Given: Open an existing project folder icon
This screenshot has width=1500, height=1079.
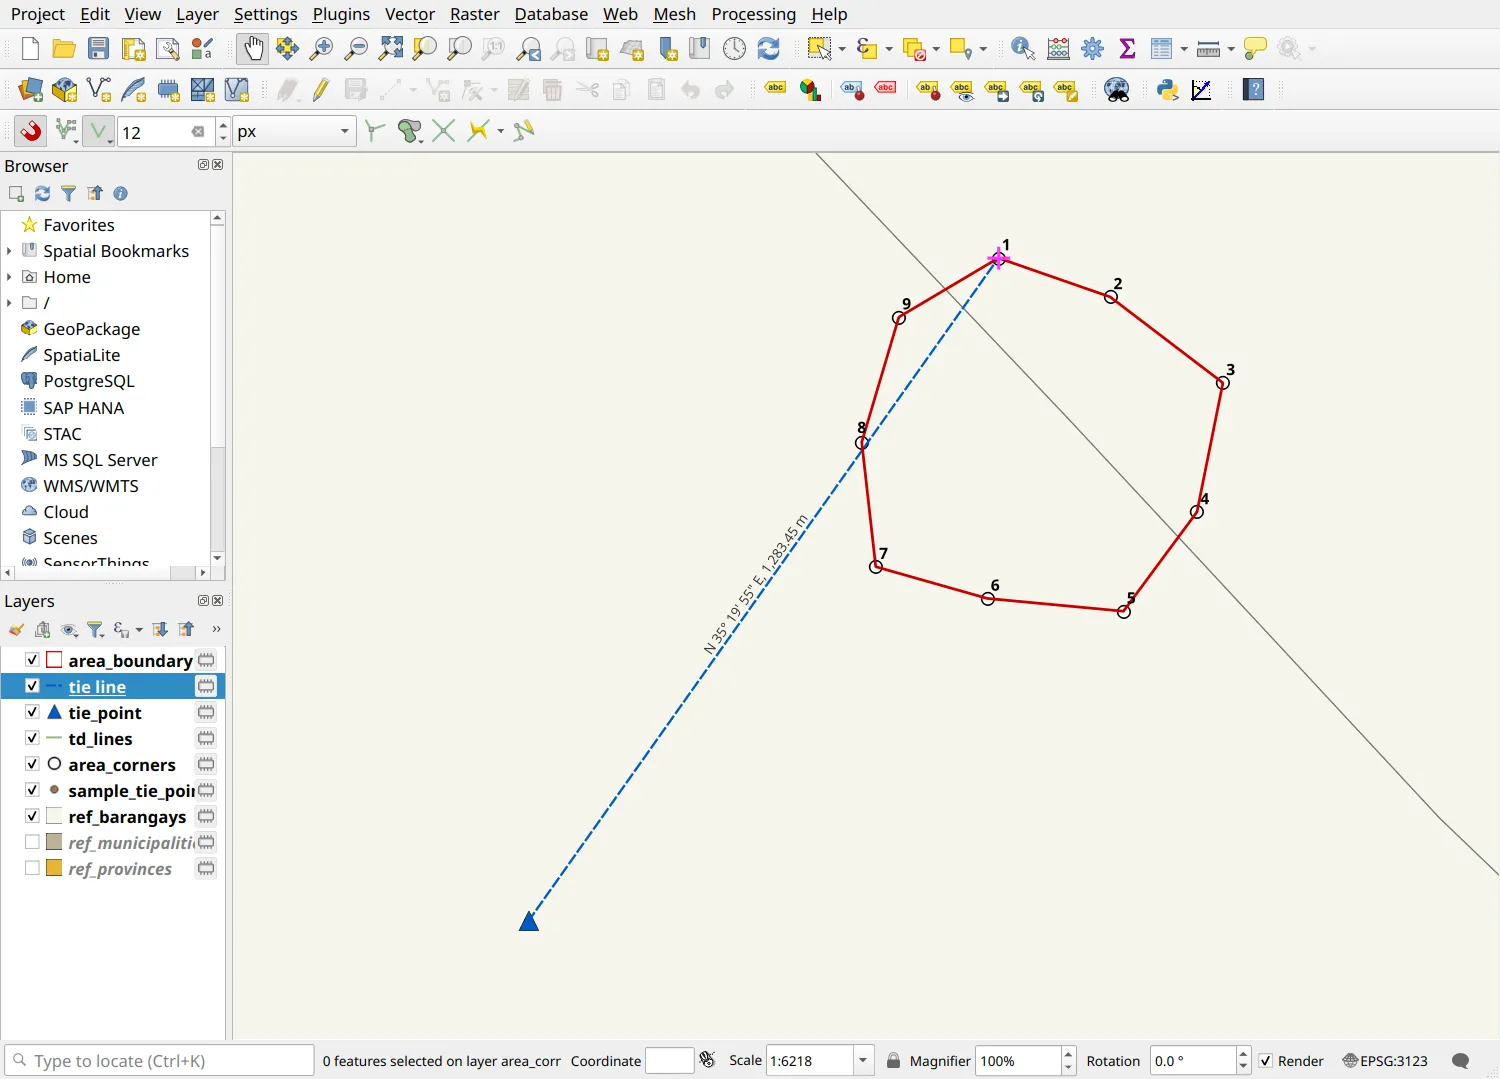Looking at the screenshot, I should coord(64,48).
